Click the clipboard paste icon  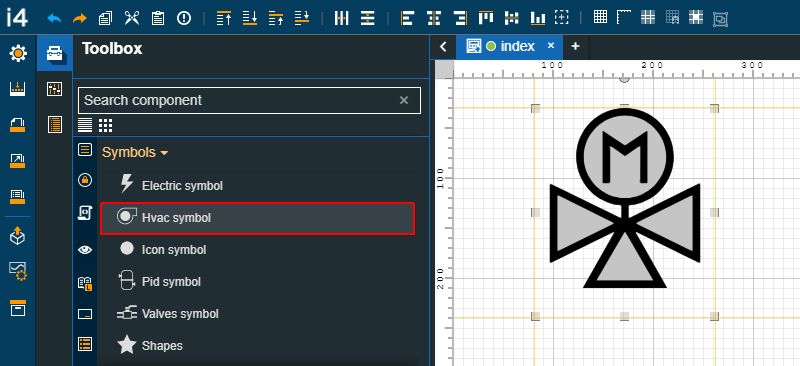[158, 18]
